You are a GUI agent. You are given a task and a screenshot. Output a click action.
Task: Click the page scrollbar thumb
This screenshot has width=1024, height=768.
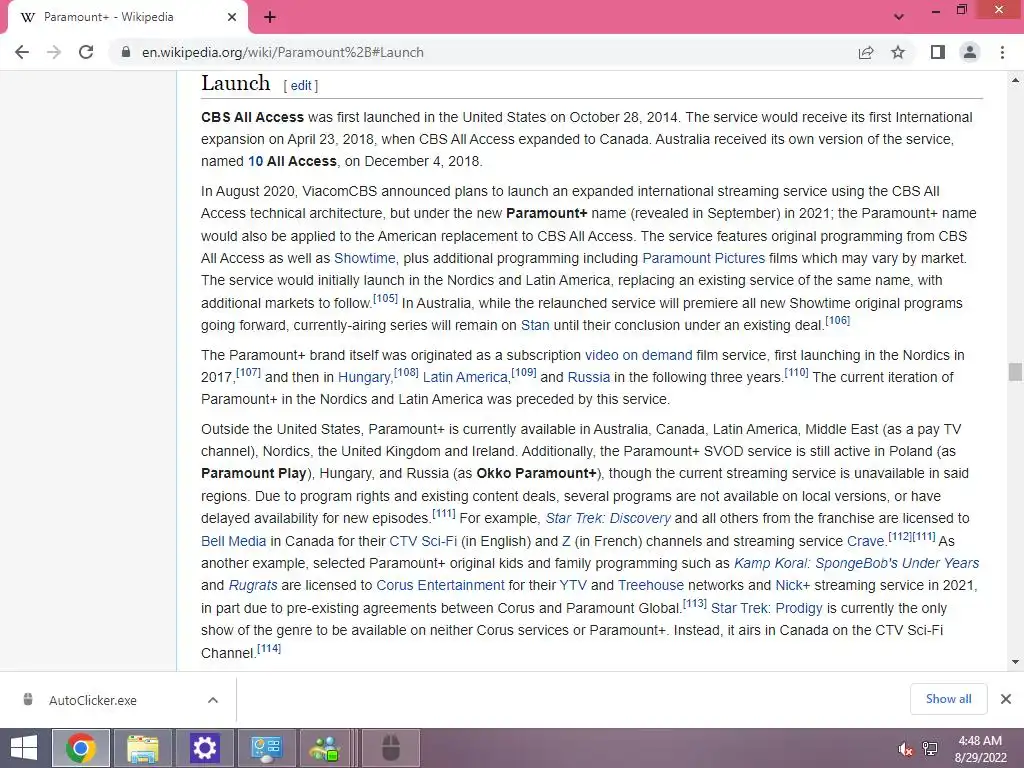tap(1015, 372)
